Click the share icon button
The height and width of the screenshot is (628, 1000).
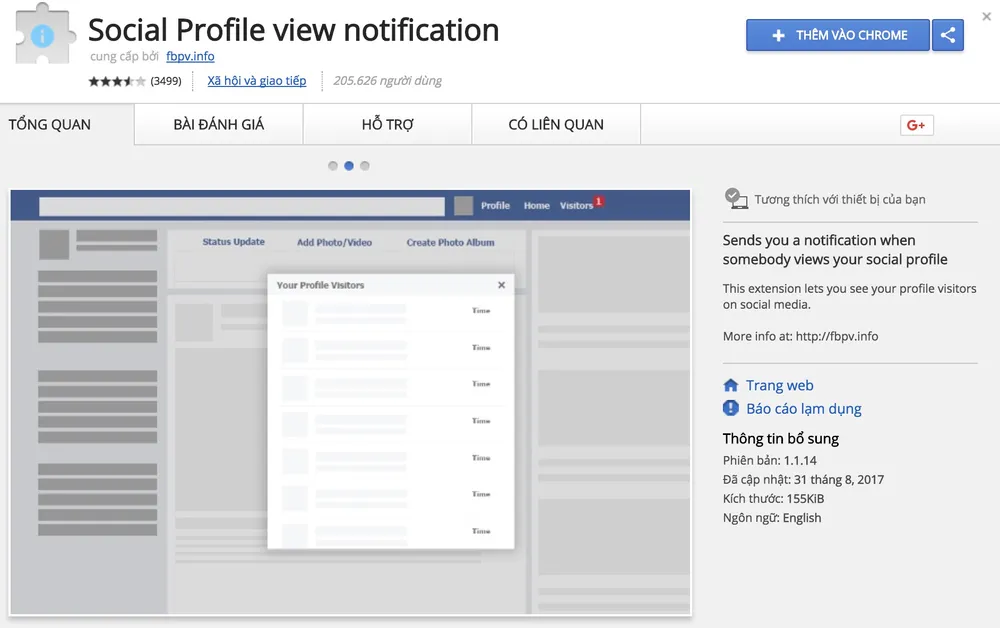pos(948,35)
